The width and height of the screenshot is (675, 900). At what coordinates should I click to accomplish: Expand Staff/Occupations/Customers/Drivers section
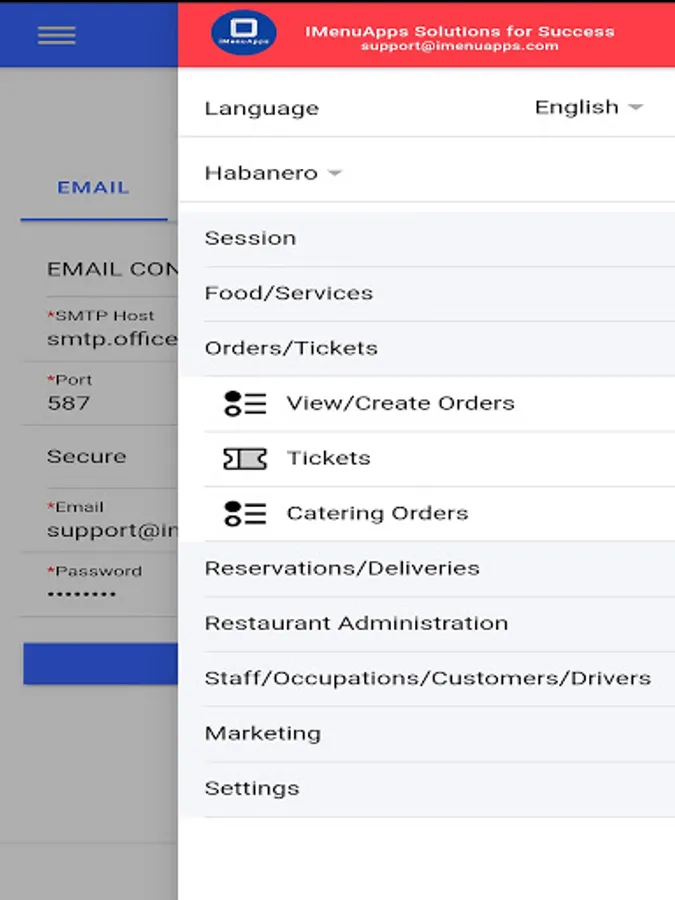click(426, 678)
